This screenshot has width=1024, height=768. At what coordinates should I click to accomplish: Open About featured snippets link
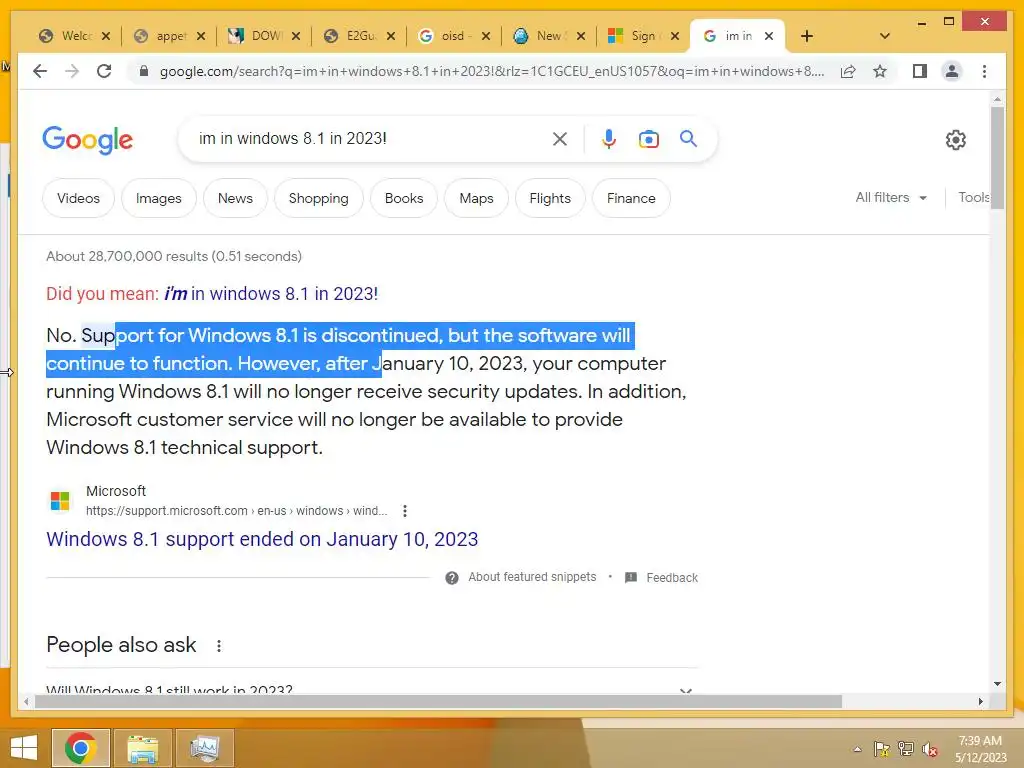coord(532,577)
